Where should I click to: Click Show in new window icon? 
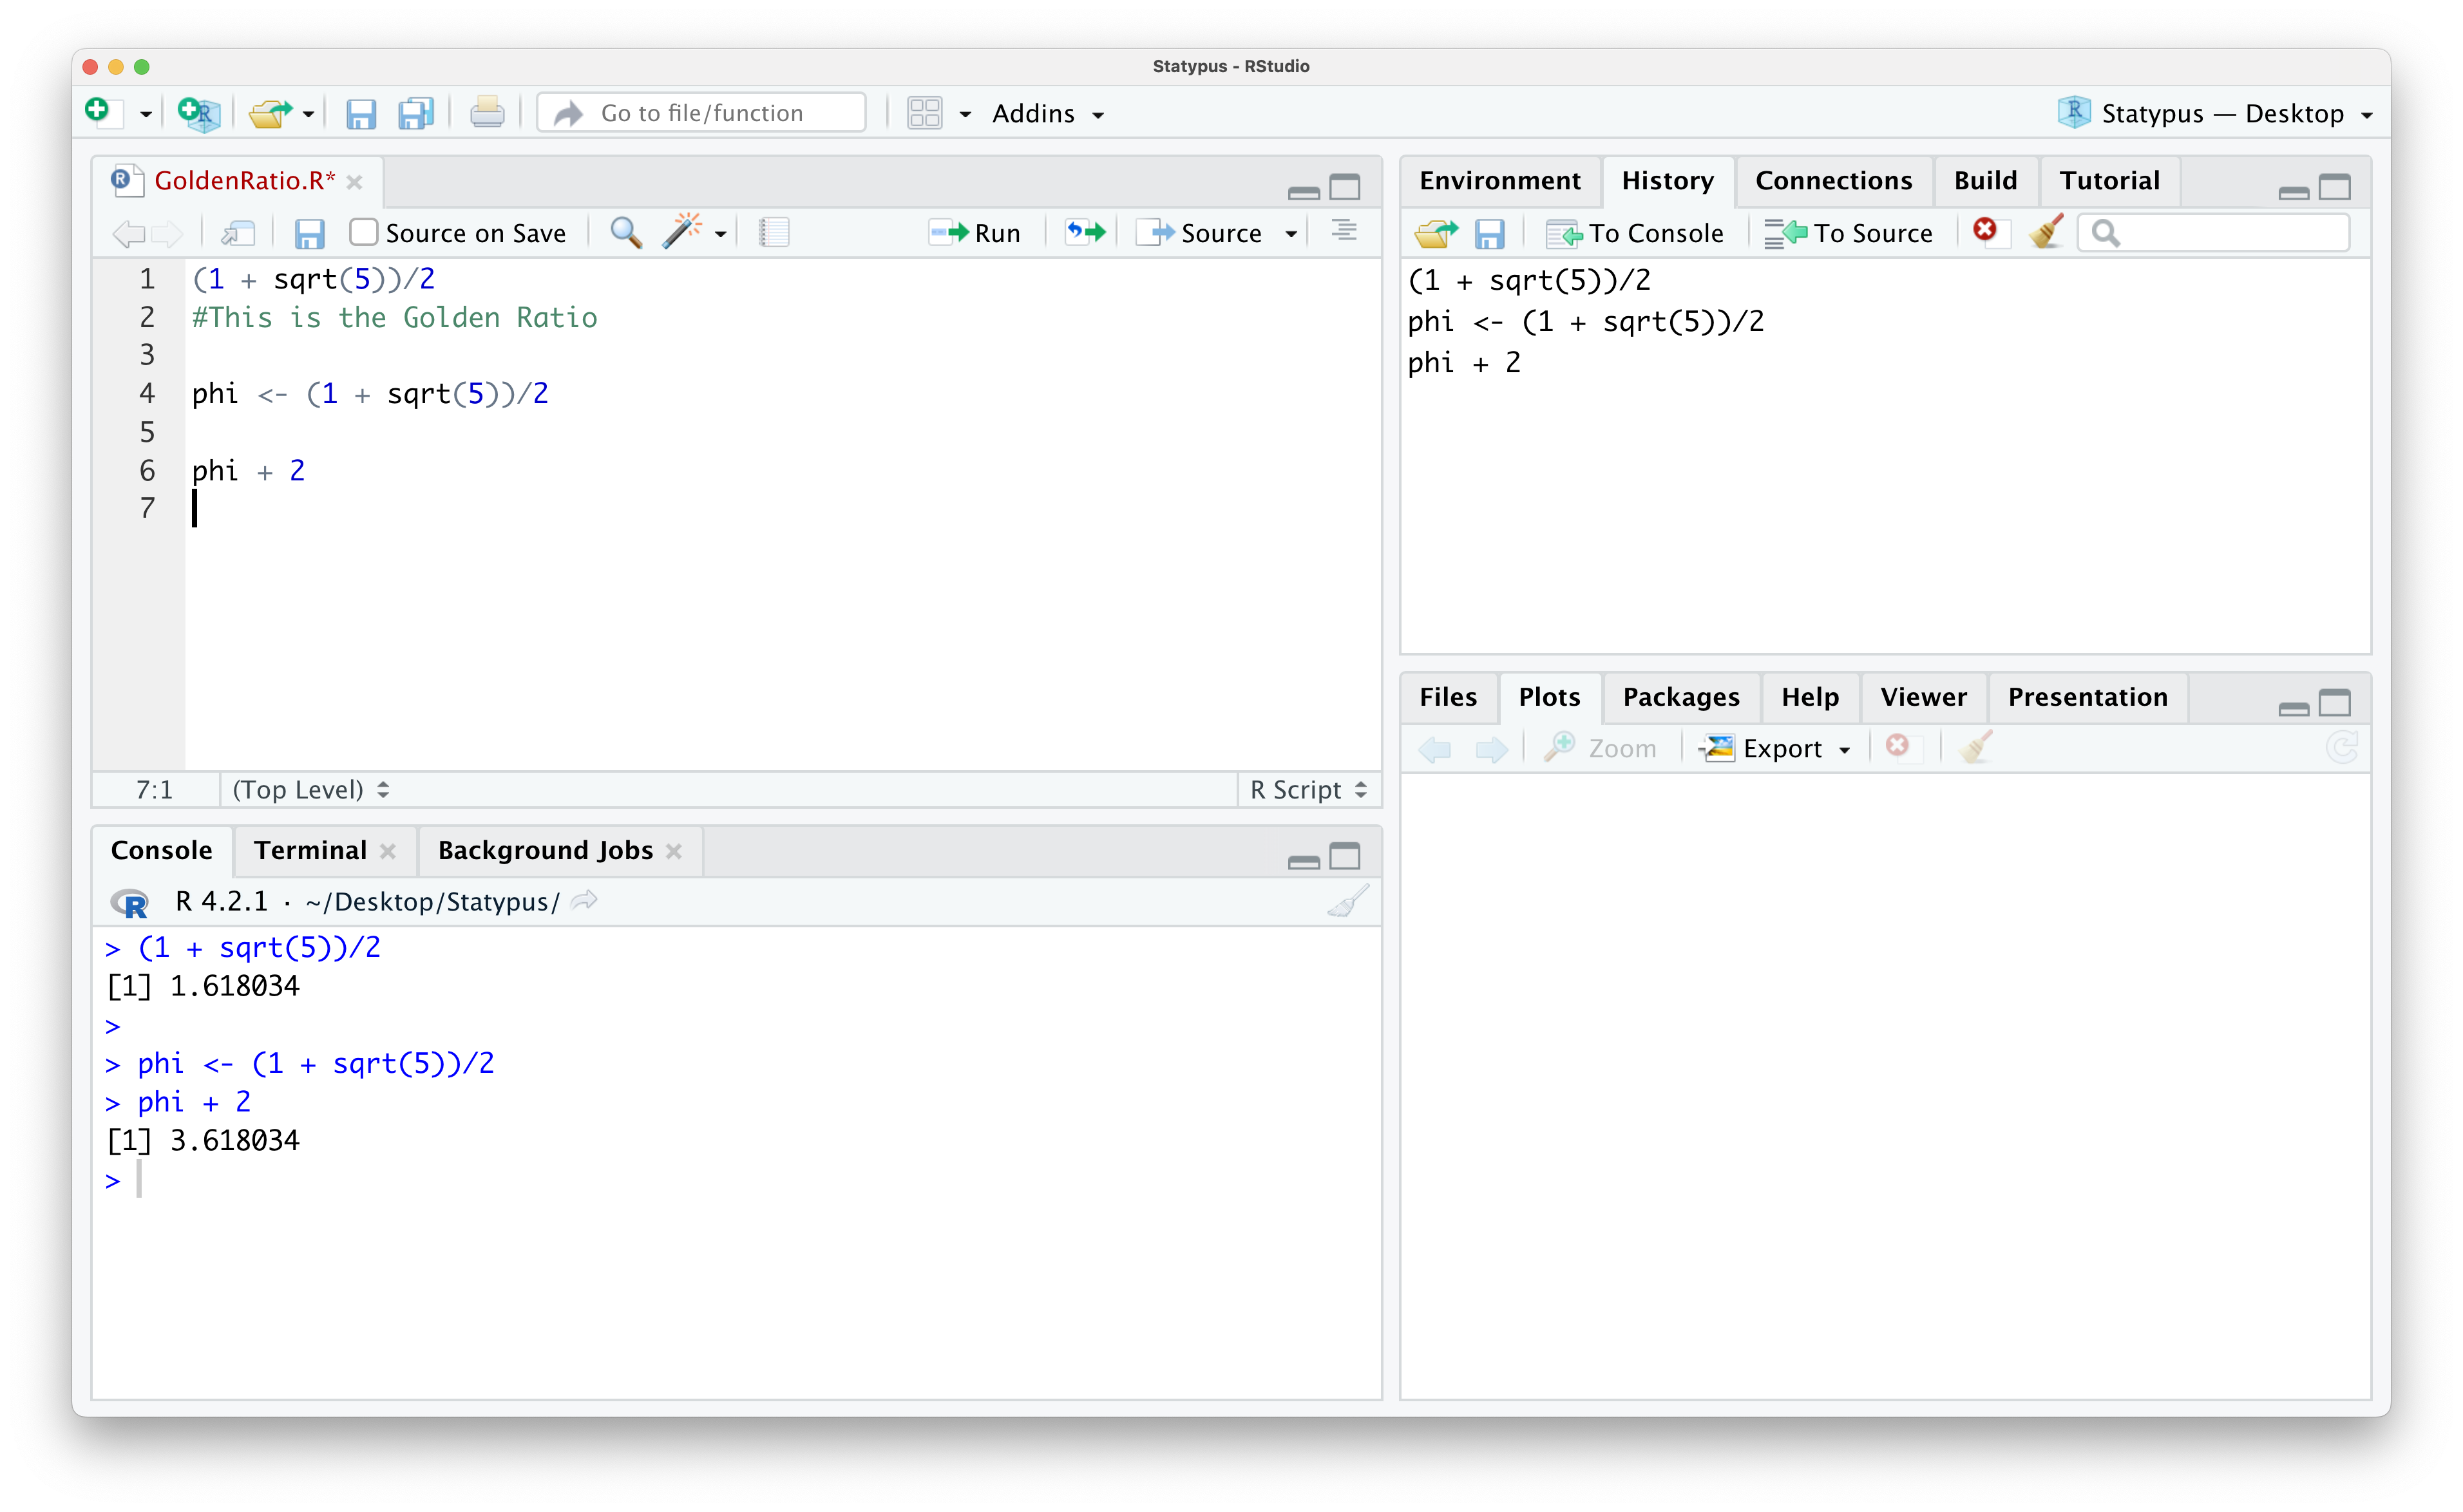[x=238, y=233]
